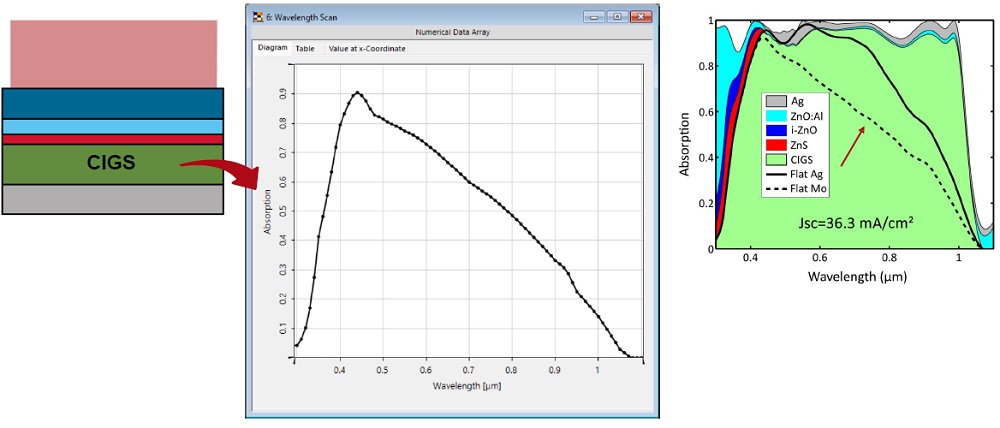Click the peak of the absorption curve

357,93
